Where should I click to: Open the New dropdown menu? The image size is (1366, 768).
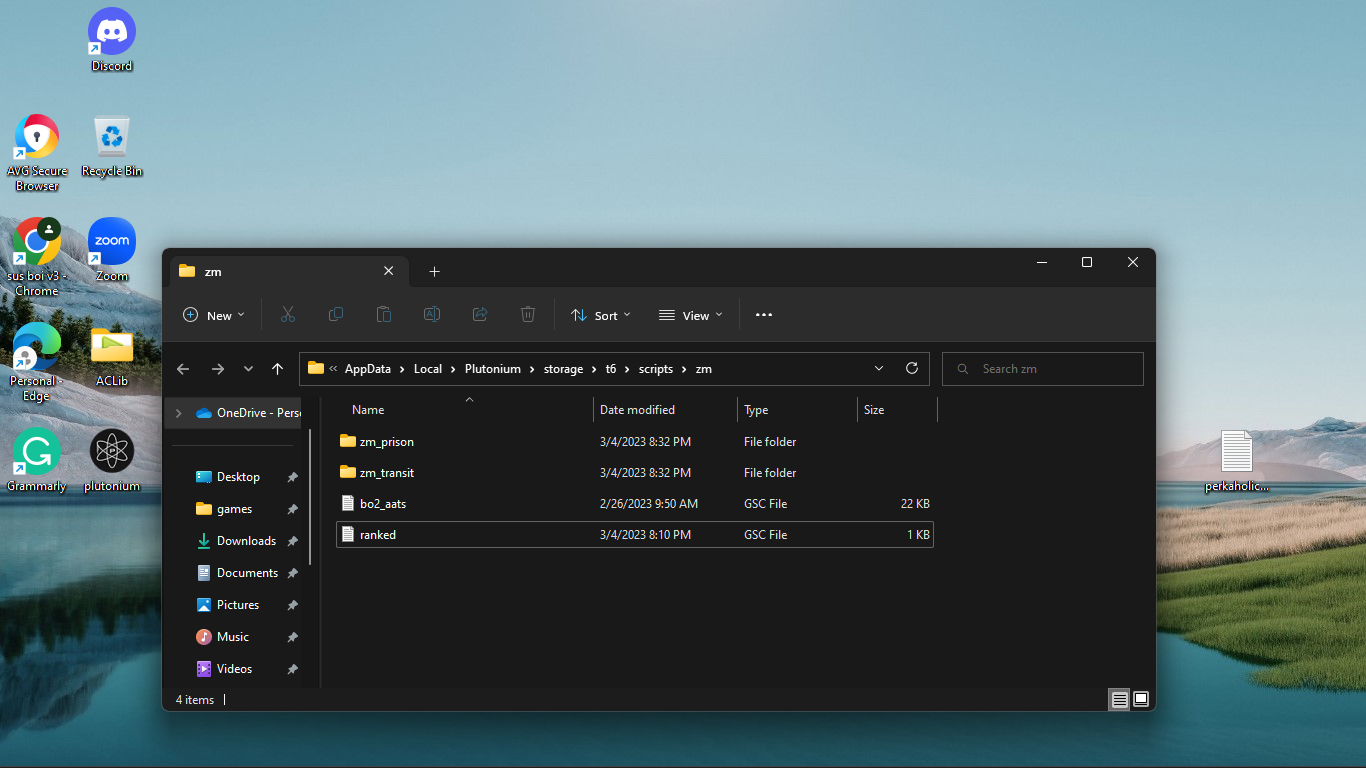(213, 315)
